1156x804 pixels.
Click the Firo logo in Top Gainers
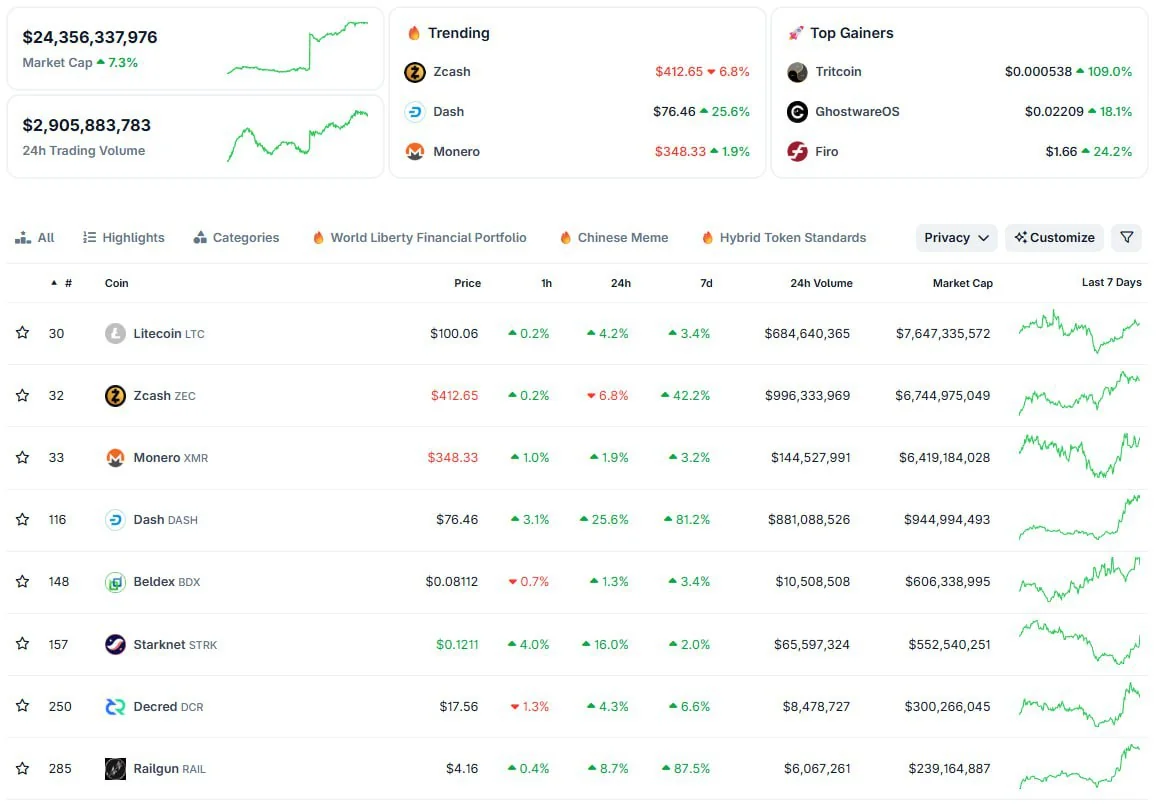click(x=797, y=152)
